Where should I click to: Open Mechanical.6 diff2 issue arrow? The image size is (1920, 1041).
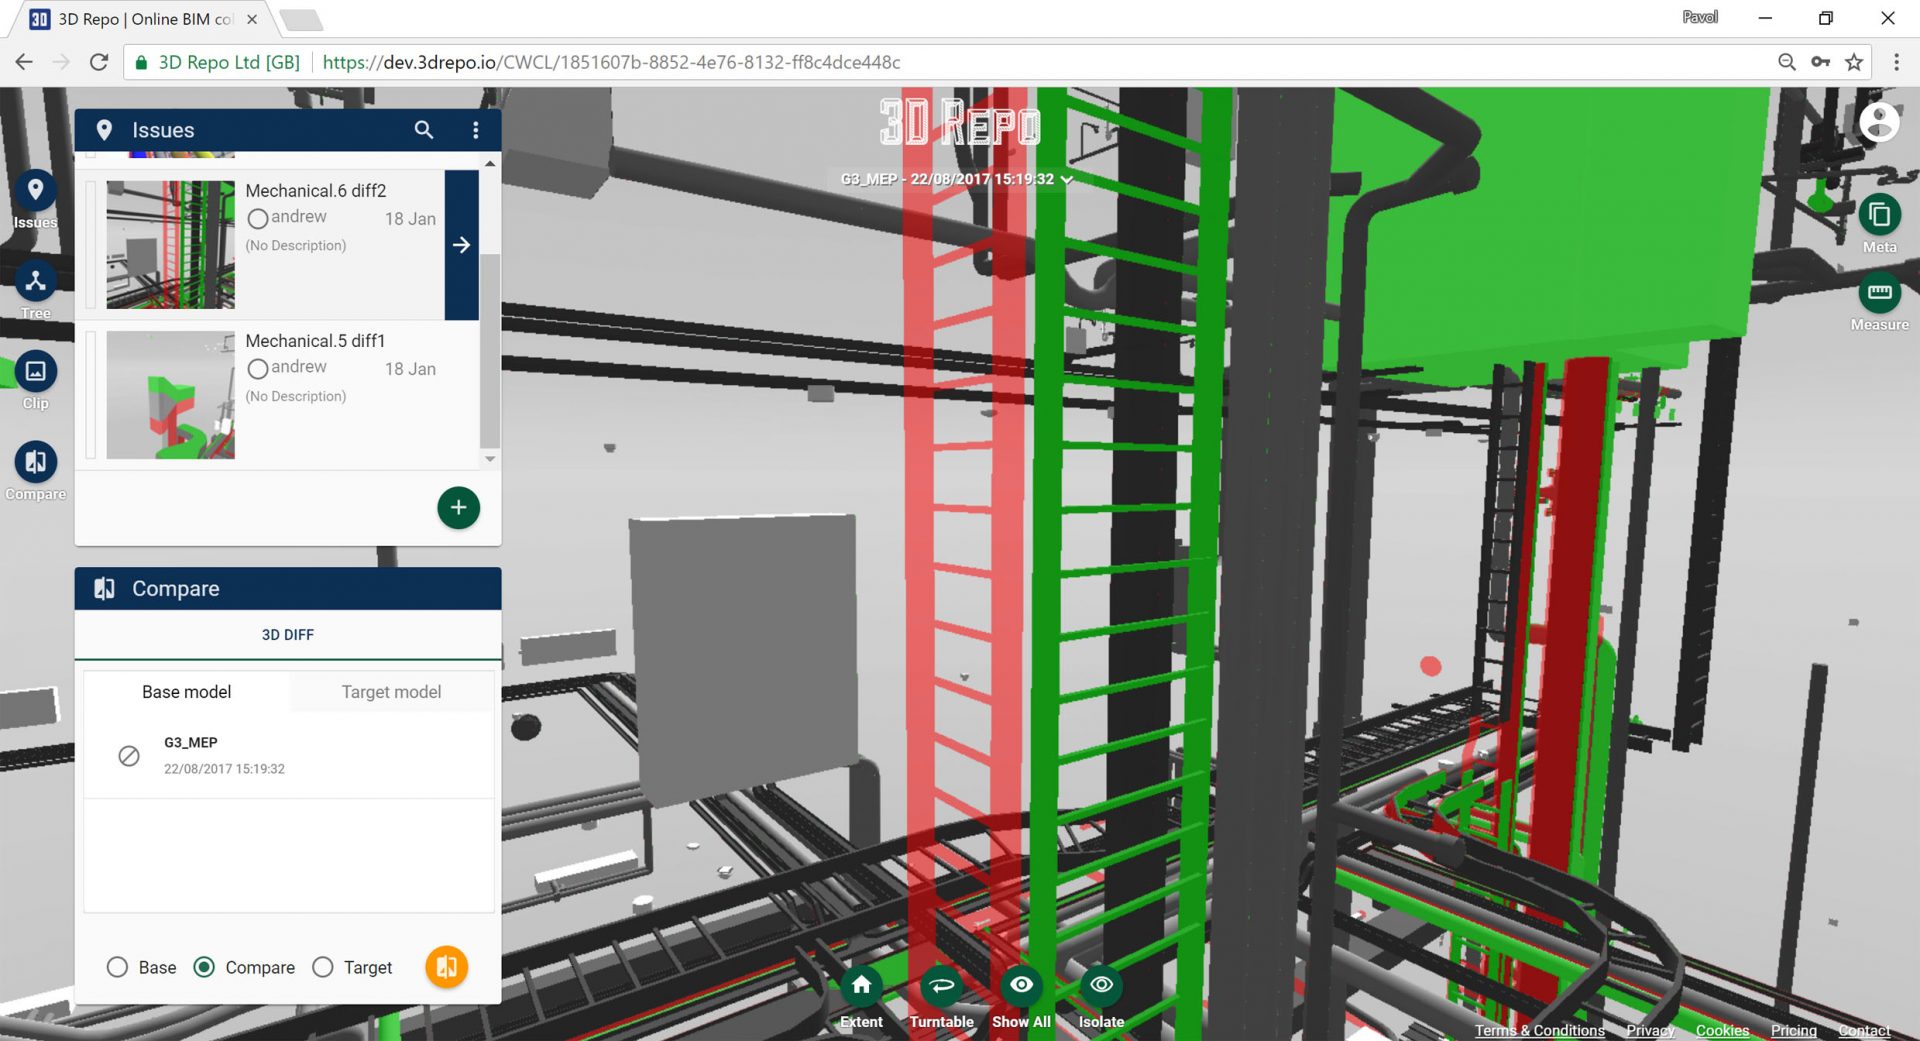(461, 245)
